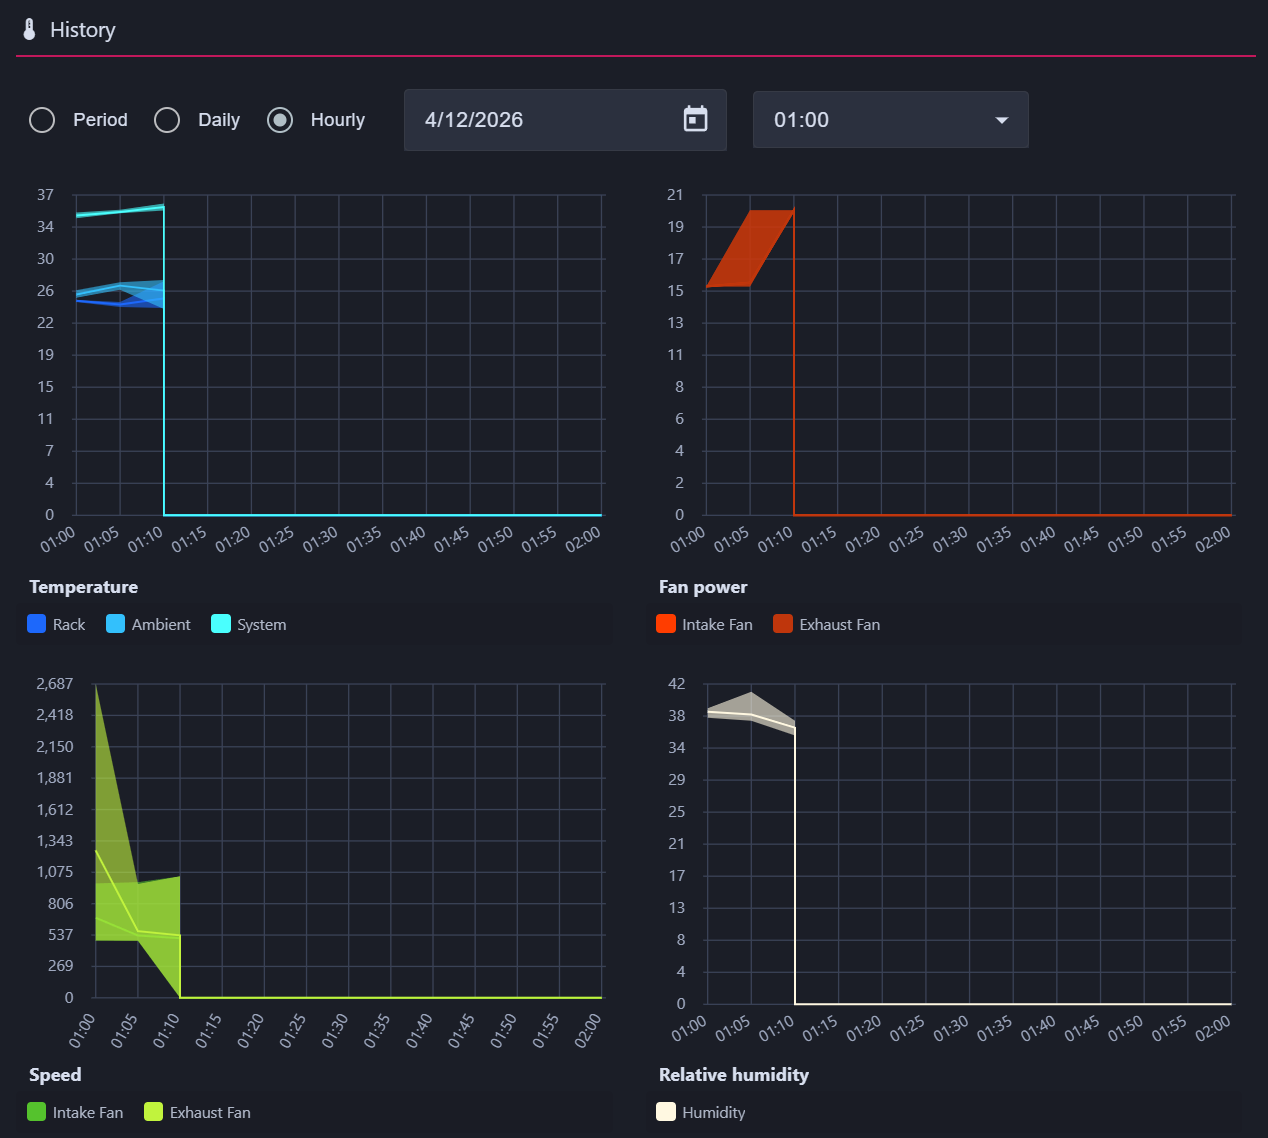1268x1138 pixels.
Task: Click the Ambient legend label
Action: click(161, 624)
